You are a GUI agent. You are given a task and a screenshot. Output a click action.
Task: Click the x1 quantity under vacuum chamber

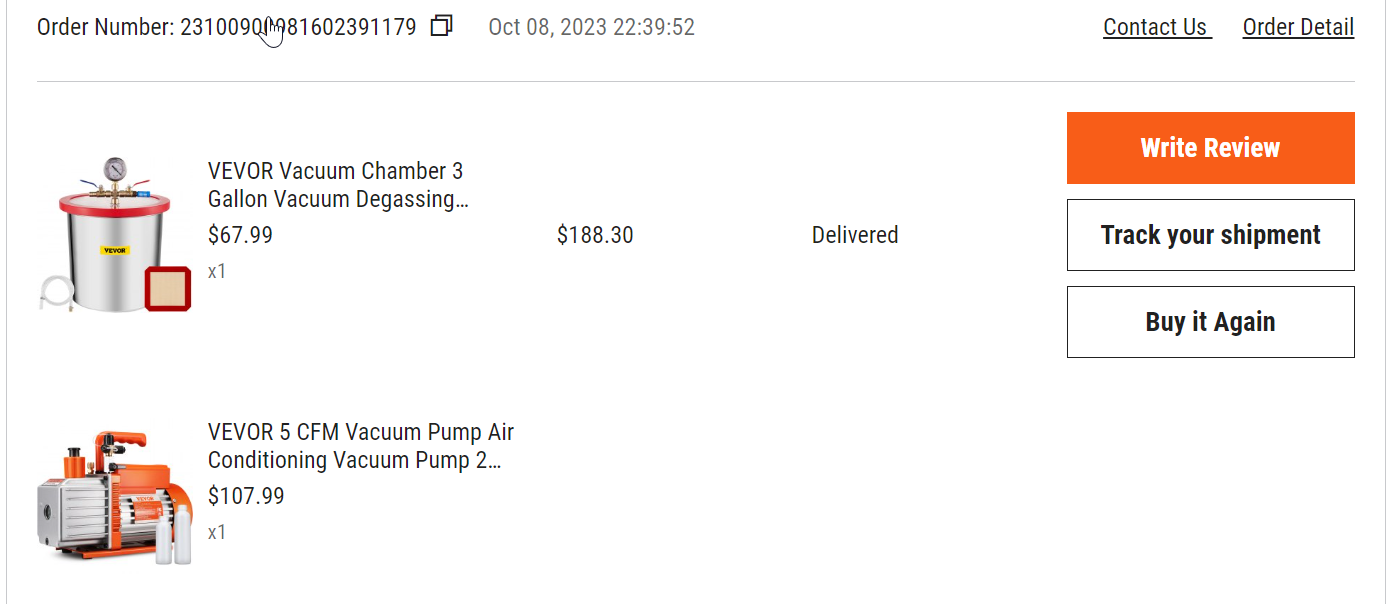coord(217,271)
